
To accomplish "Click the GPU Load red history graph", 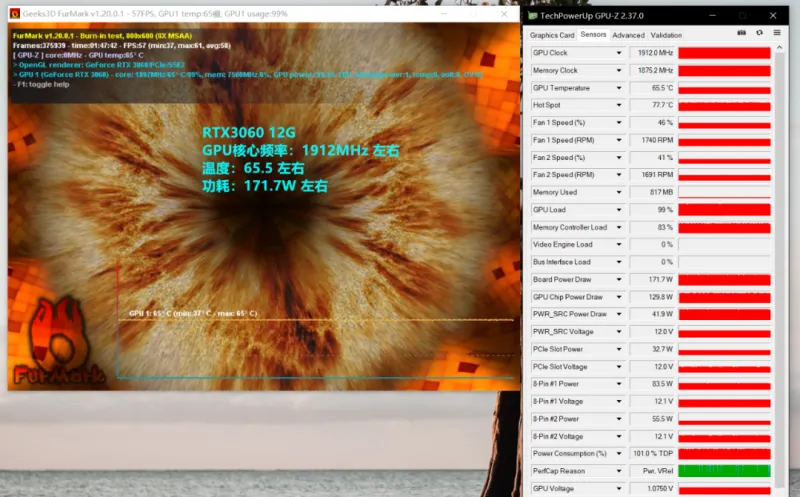I will [724, 210].
